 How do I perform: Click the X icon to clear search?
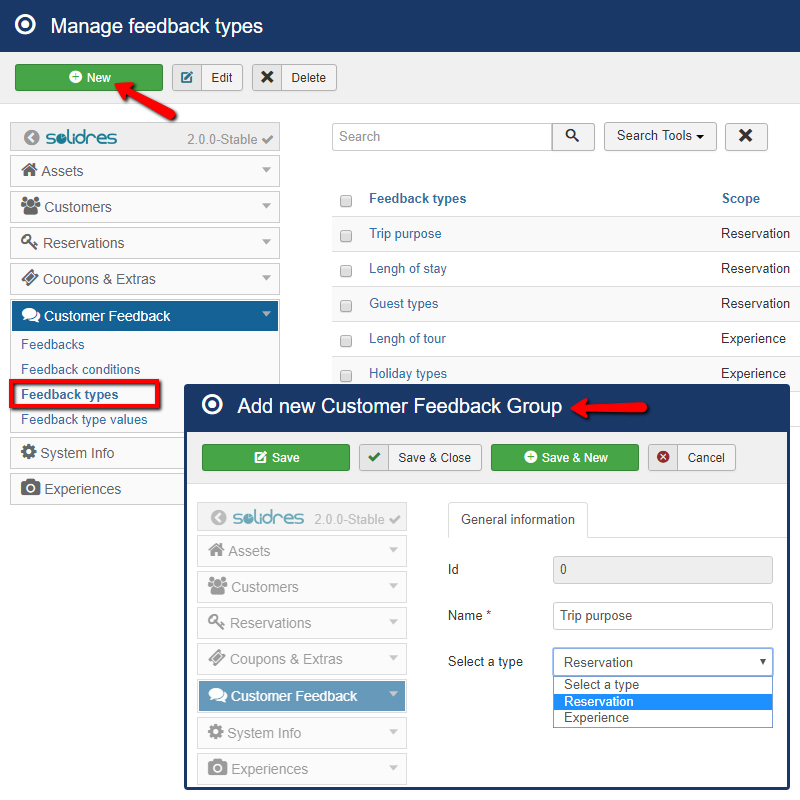point(746,136)
